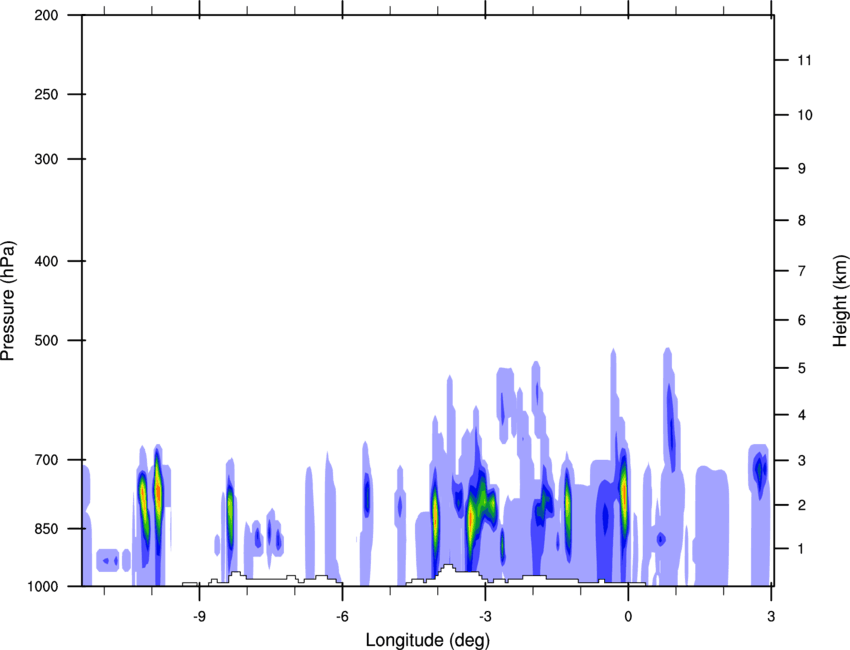Select the 850 pressure tick label
Screen dimensions: 850x650
pos(46,529)
